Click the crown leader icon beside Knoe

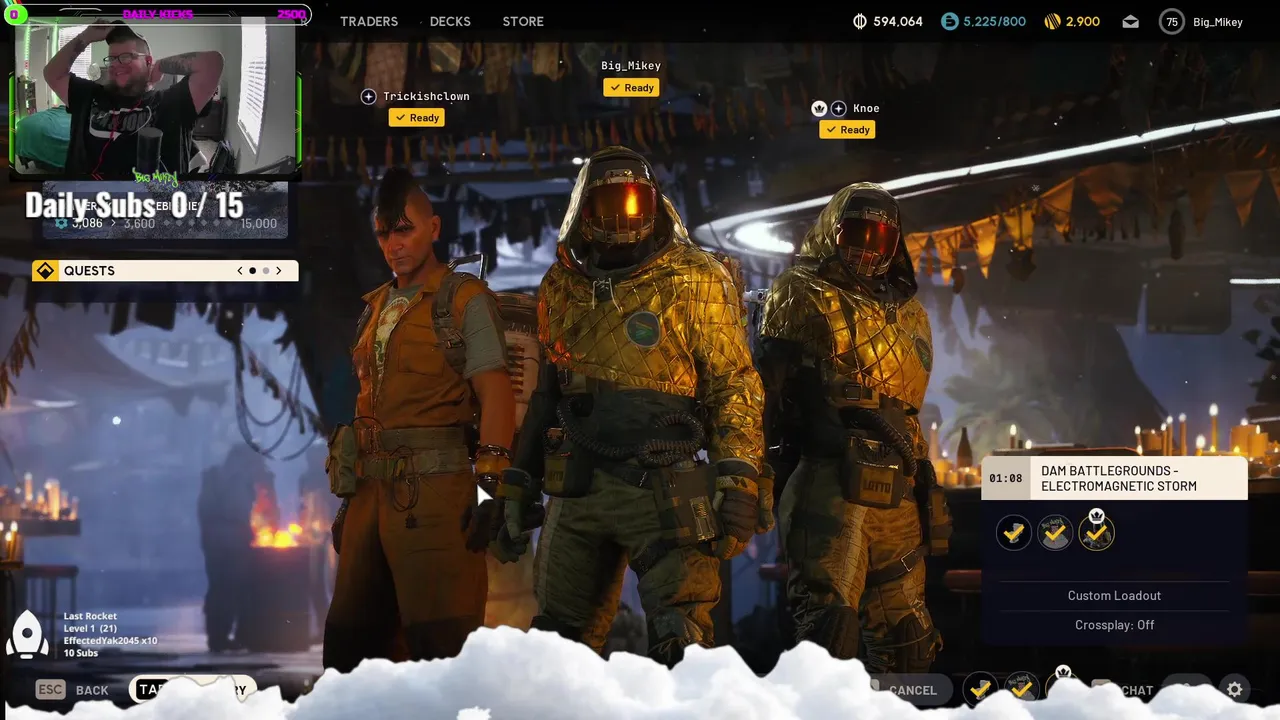click(819, 108)
